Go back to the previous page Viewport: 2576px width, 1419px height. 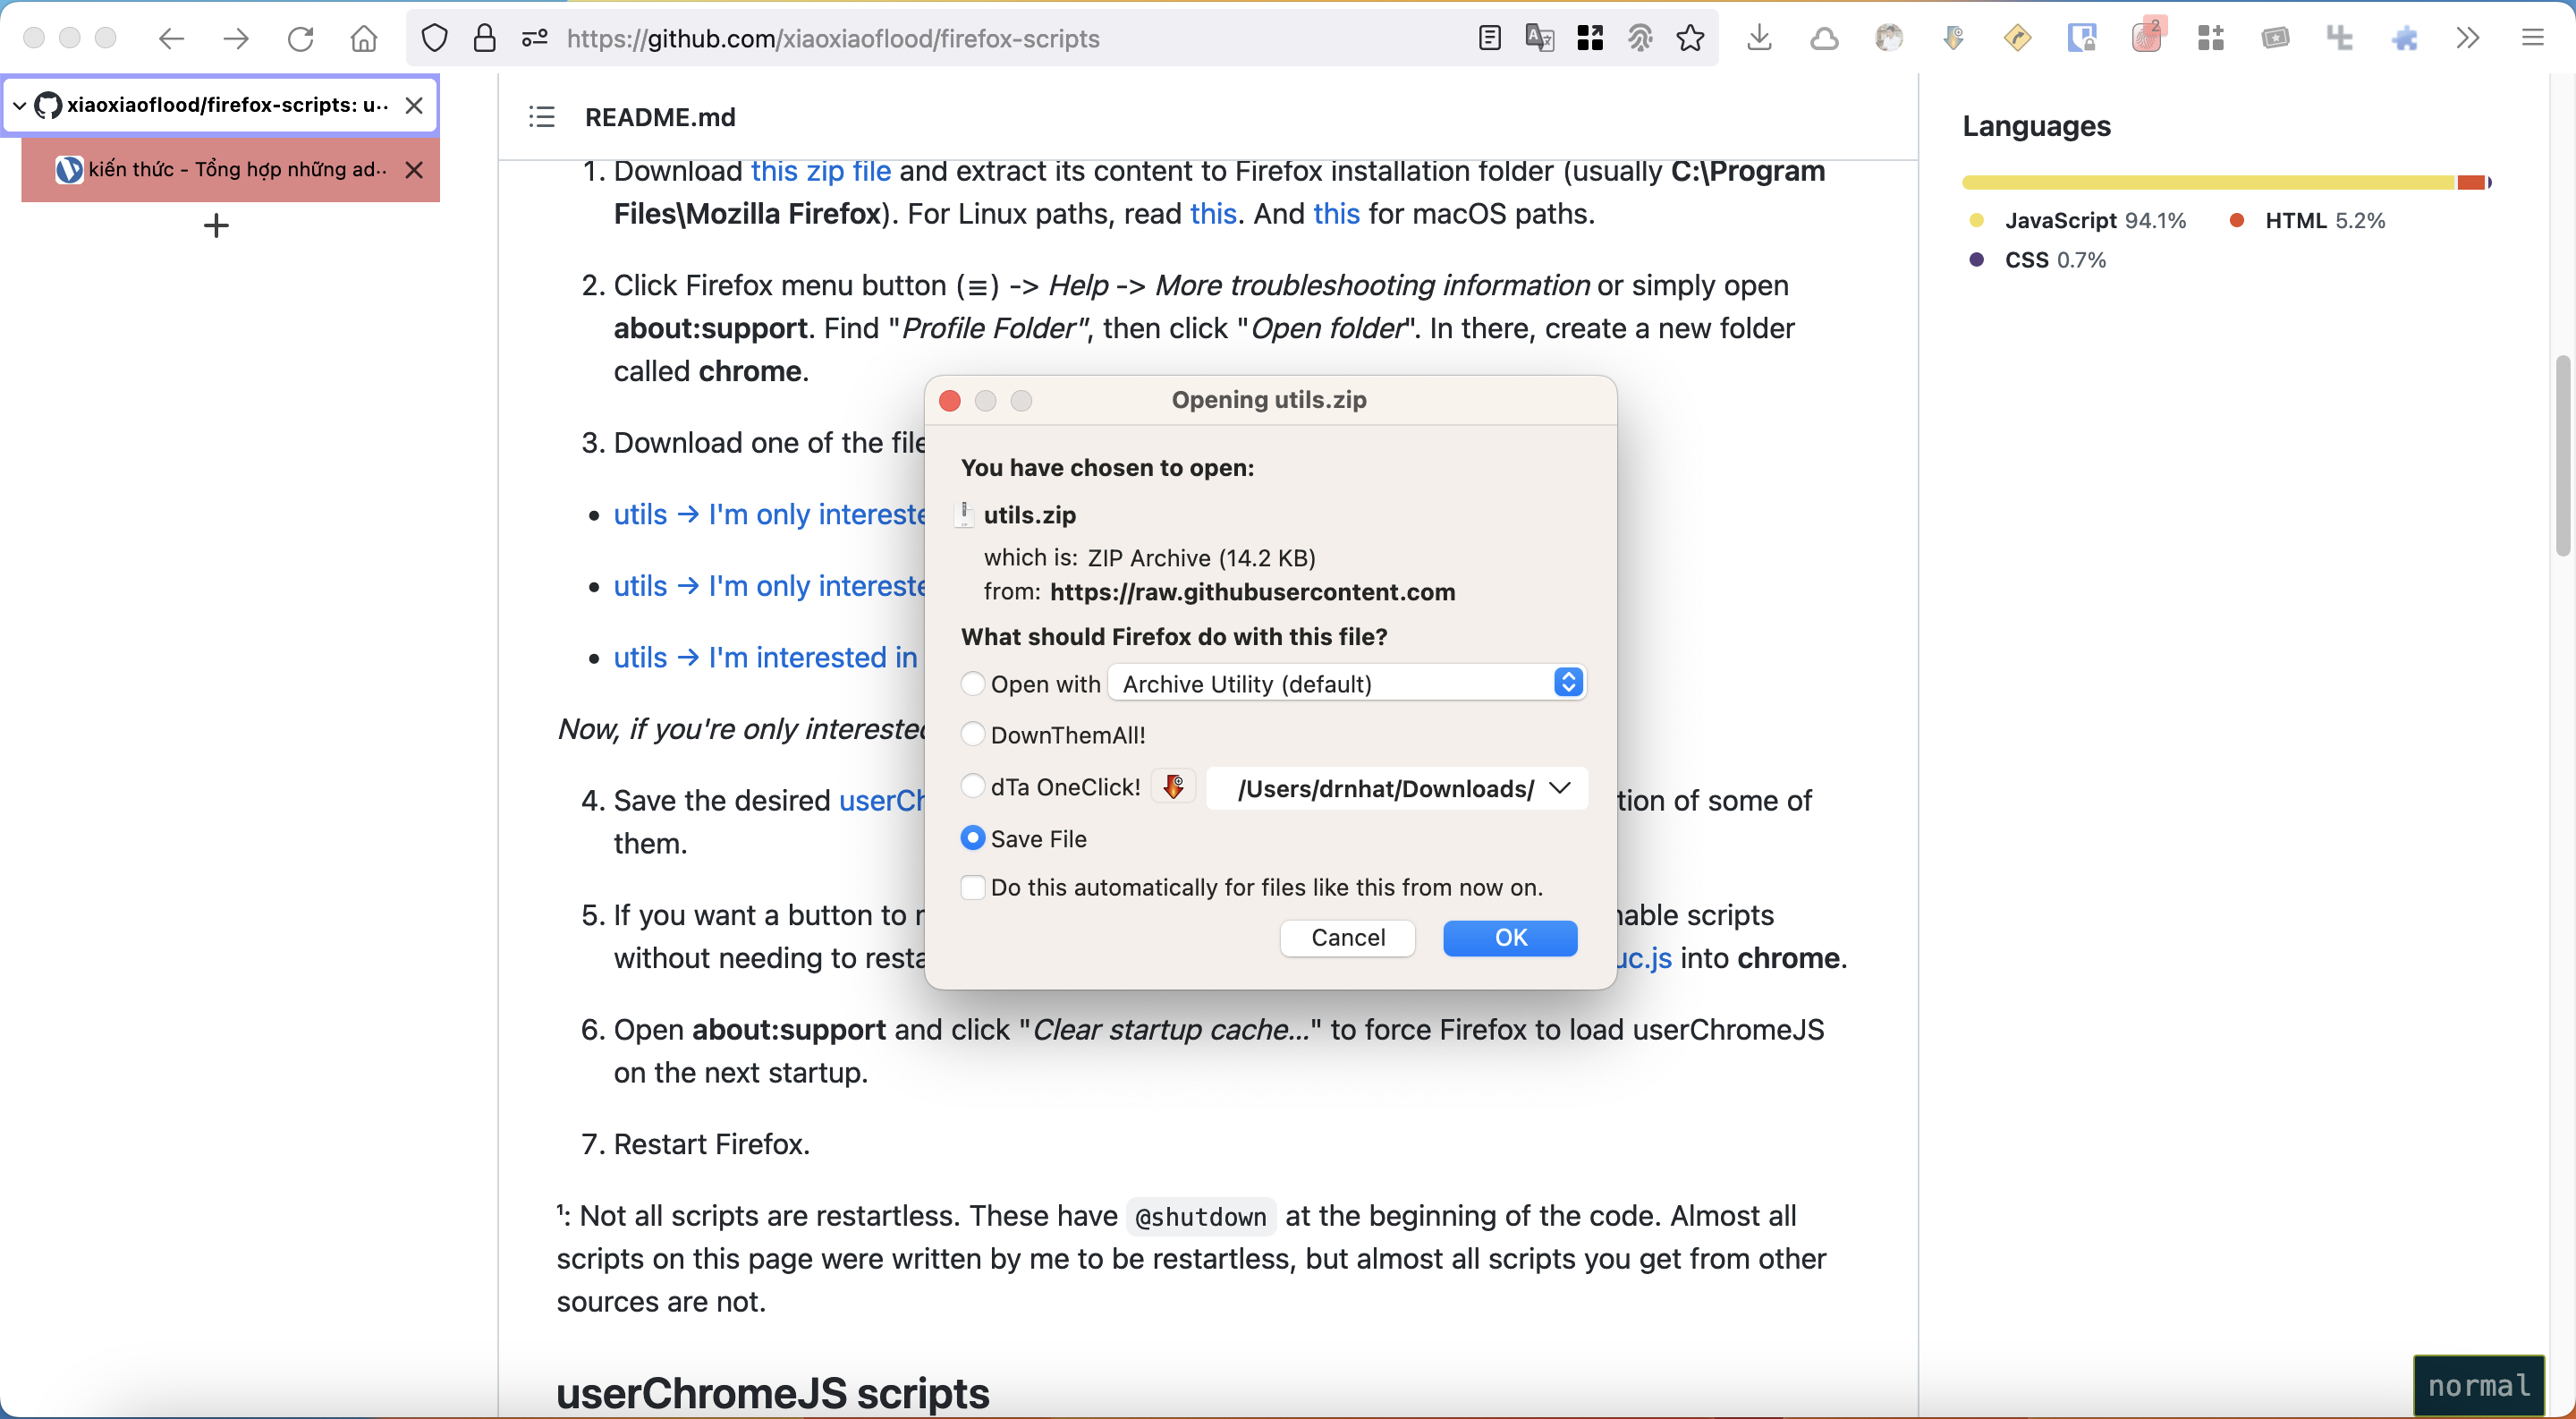point(171,38)
